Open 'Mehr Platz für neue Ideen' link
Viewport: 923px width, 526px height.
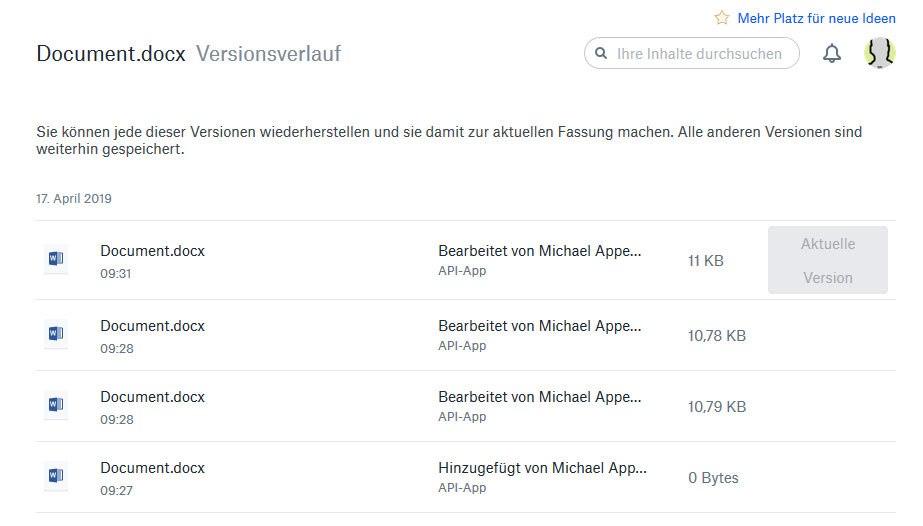816,18
